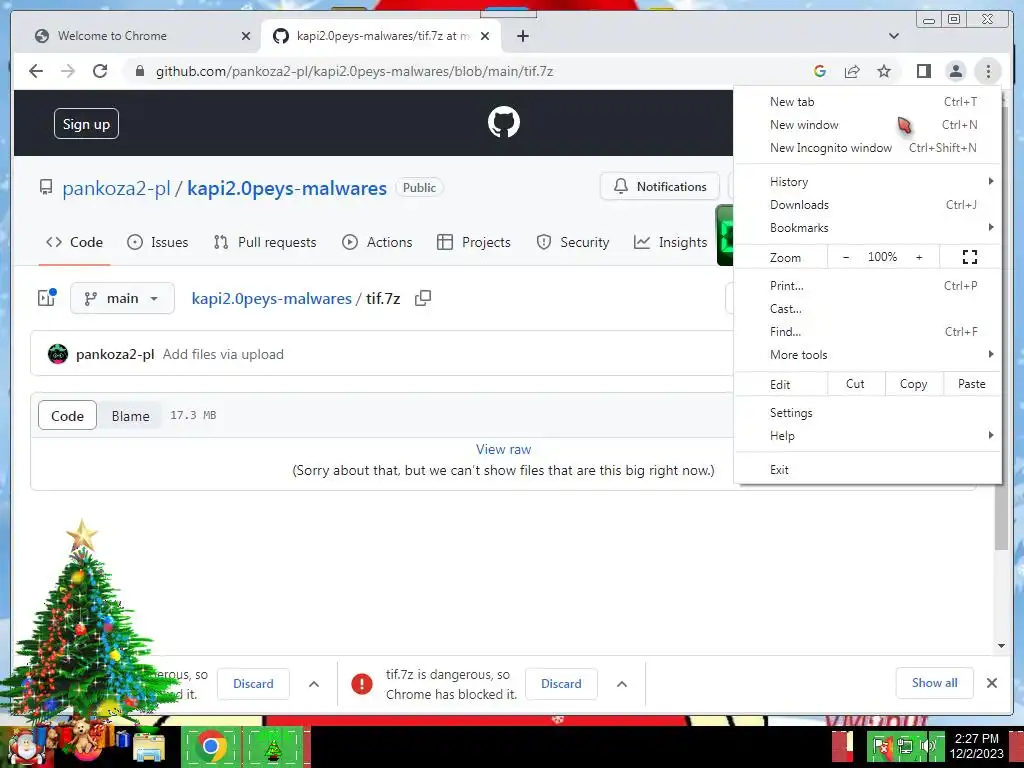Open Settings from Chrome menu
This screenshot has height=768, width=1024.
[867, 413]
